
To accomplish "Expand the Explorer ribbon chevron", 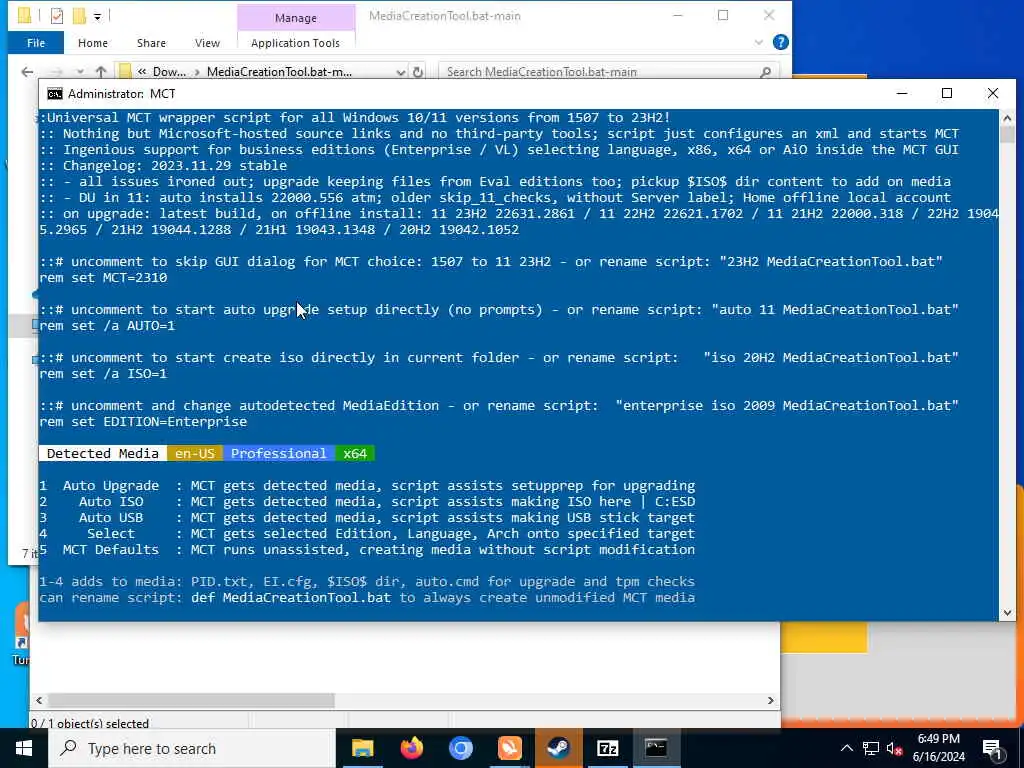I will coord(758,42).
